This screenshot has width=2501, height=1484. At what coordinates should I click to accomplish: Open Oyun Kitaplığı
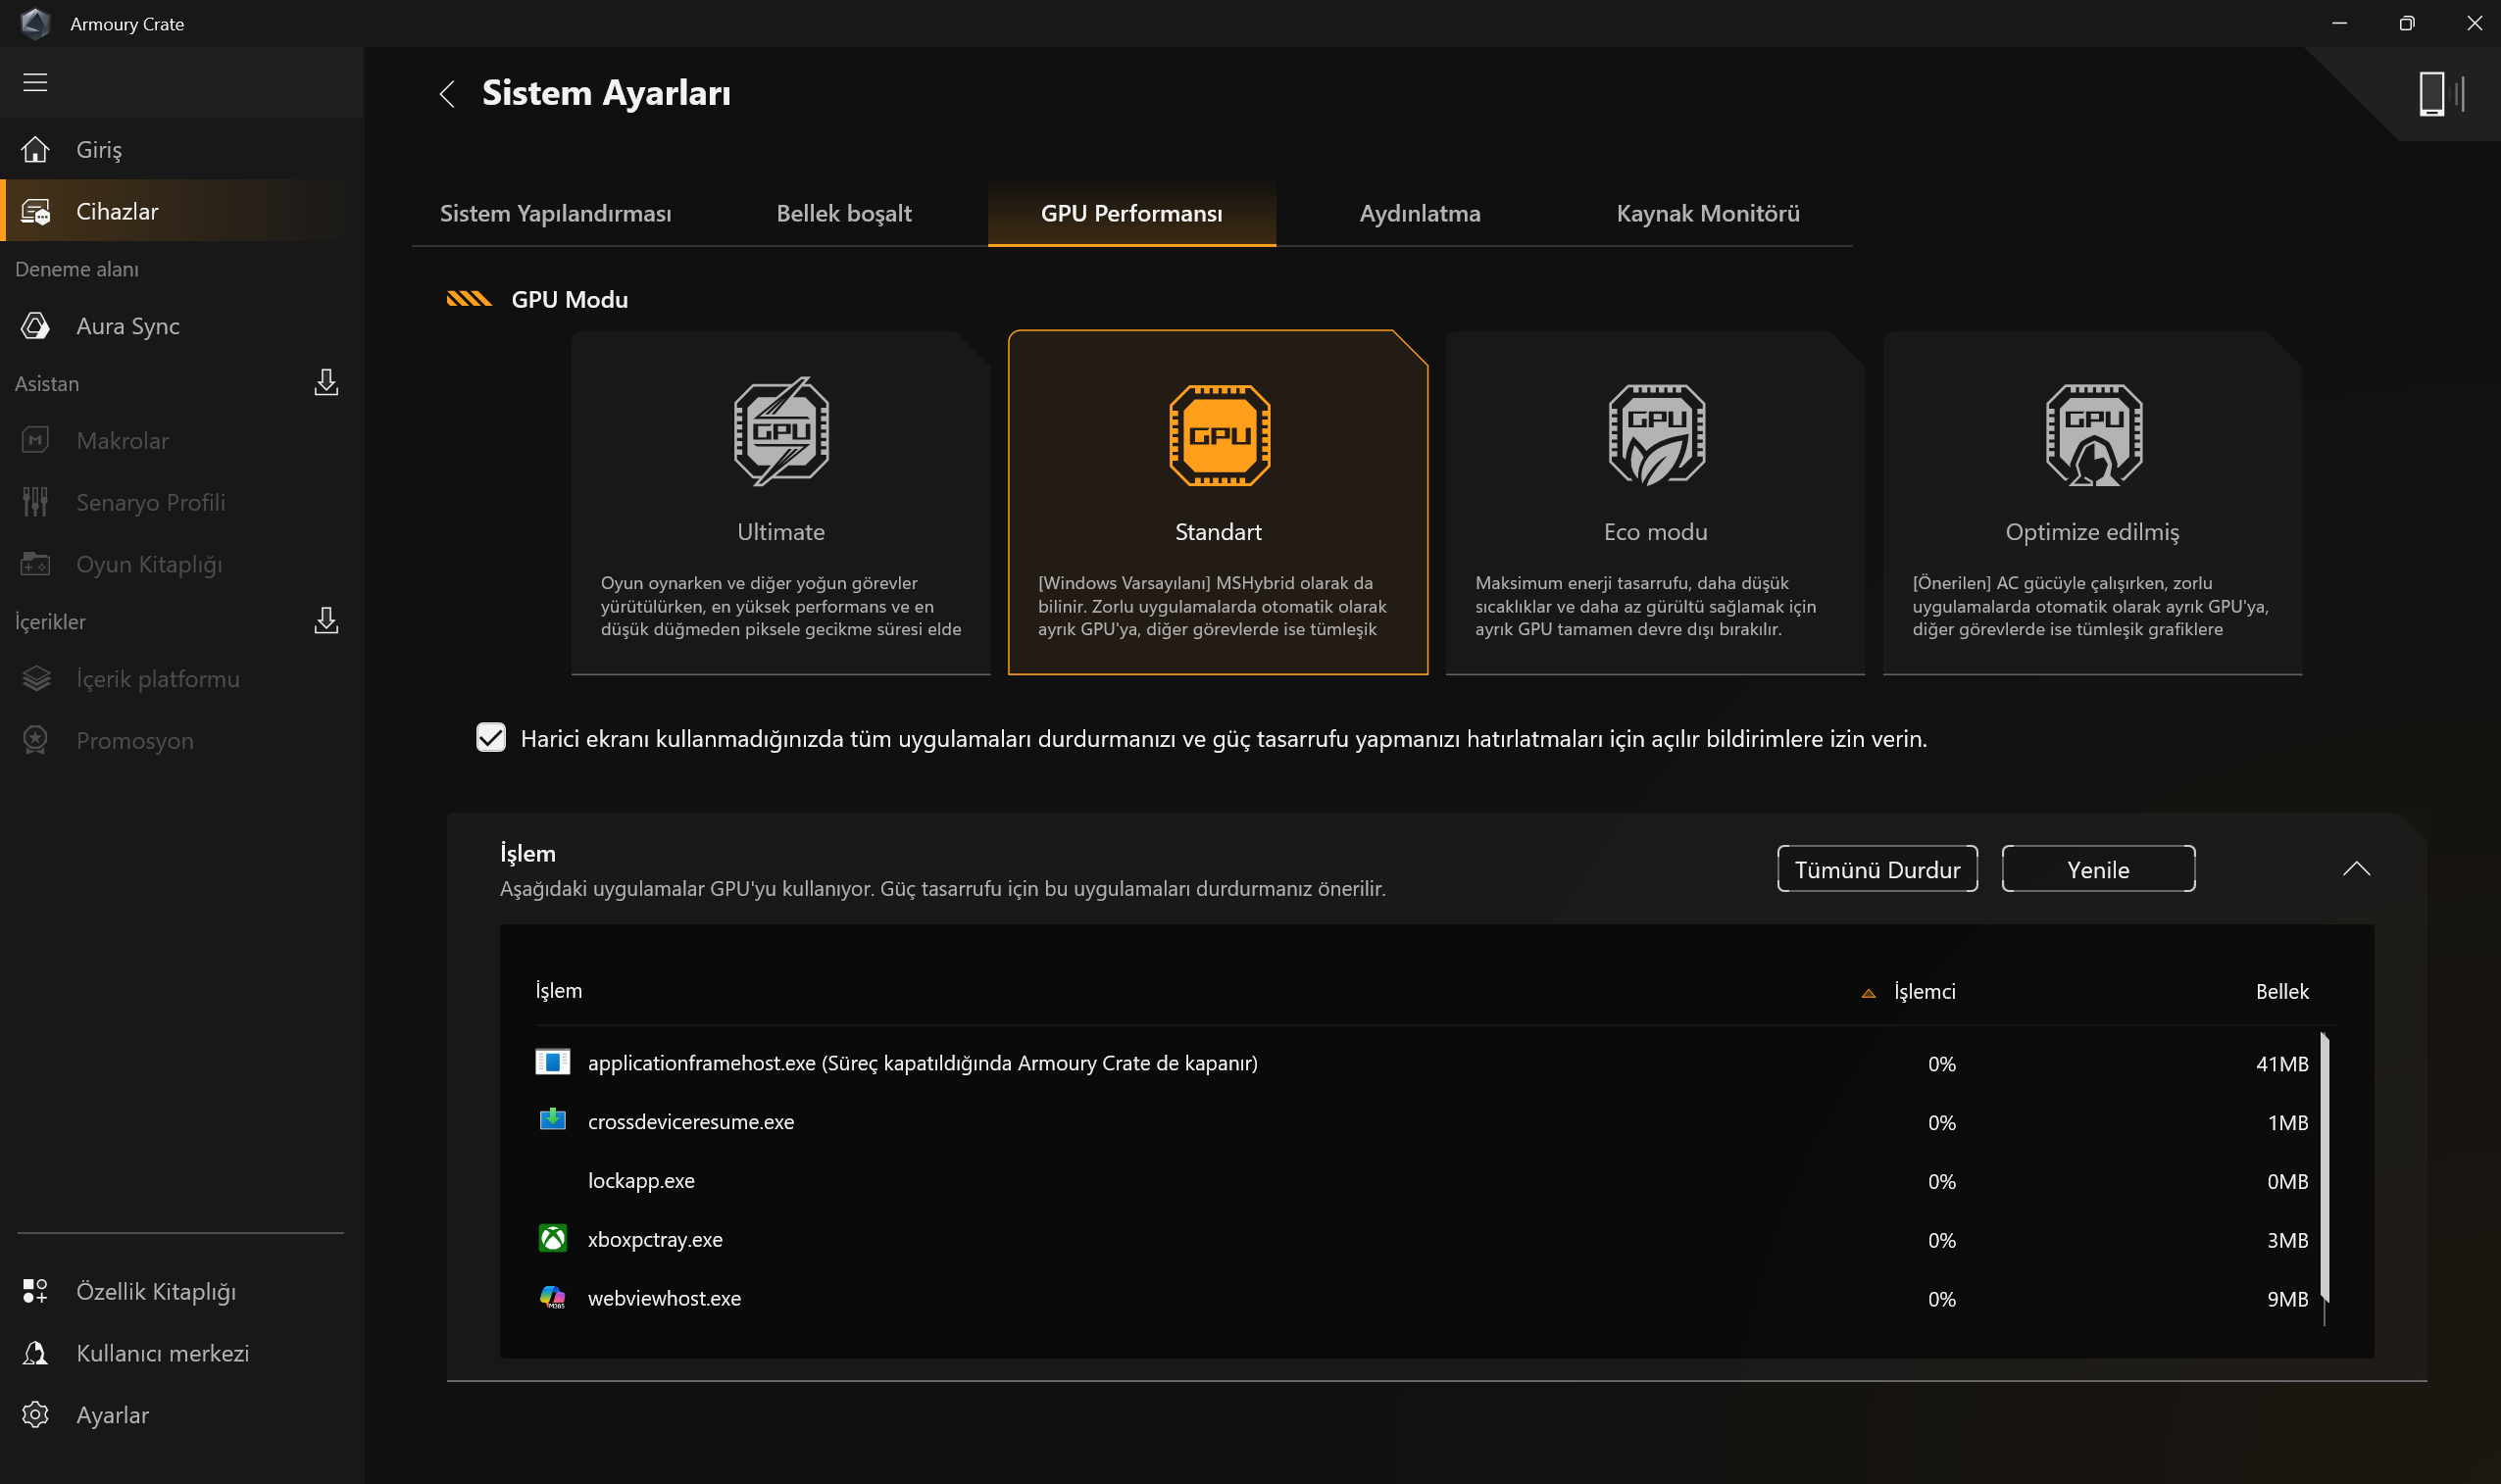pyautogui.click(x=182, y=564)
